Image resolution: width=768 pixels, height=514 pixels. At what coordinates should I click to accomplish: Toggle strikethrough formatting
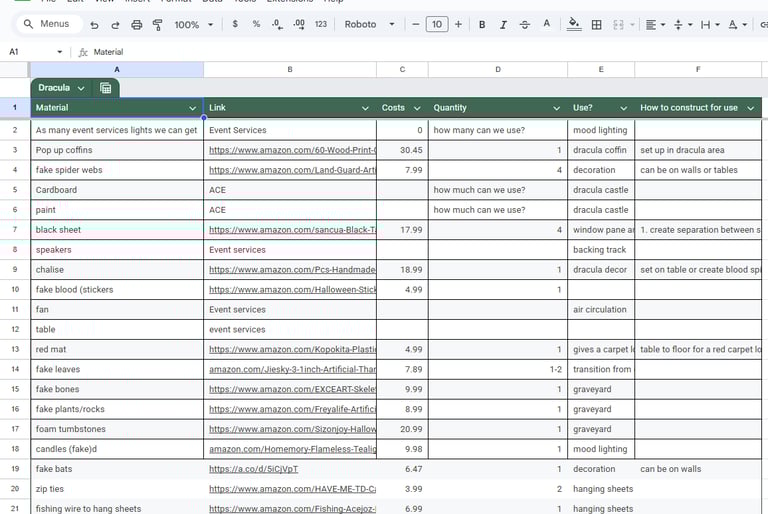pyautogui.click(x=525, y=25)
